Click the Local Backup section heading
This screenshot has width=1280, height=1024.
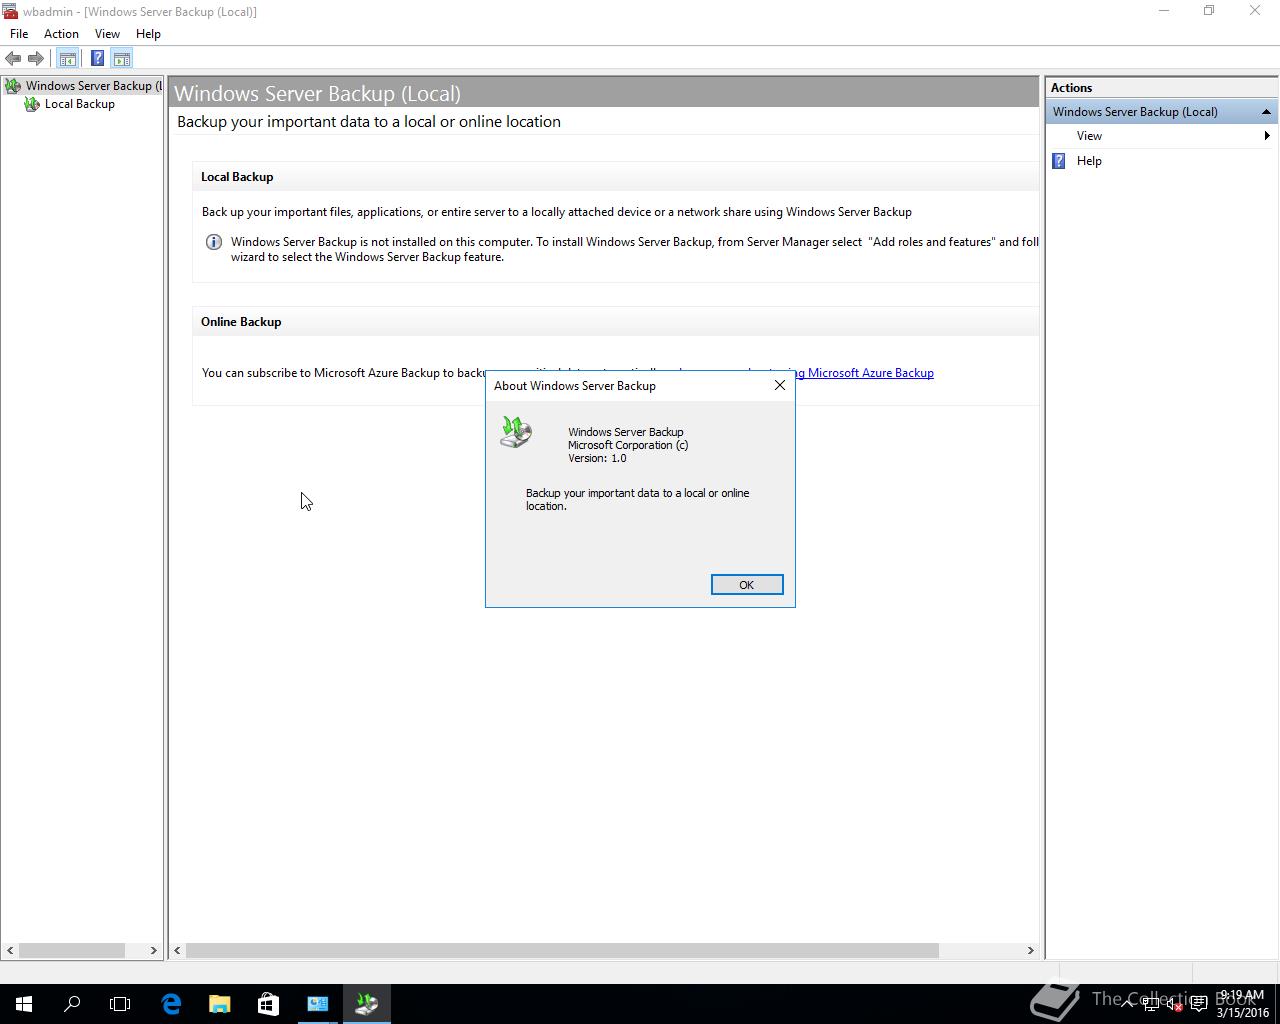click(x=237, y=177)
